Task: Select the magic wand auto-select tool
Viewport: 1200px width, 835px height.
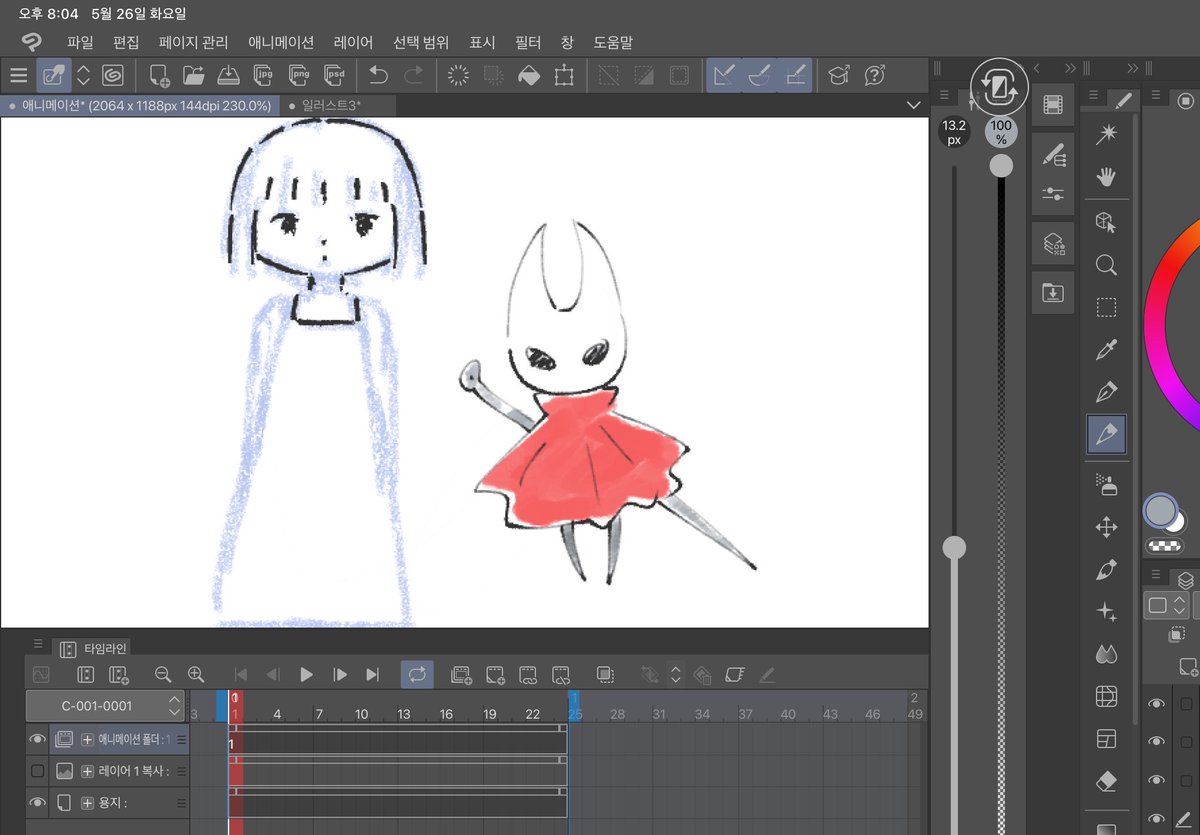Action: click(1106, 135)
